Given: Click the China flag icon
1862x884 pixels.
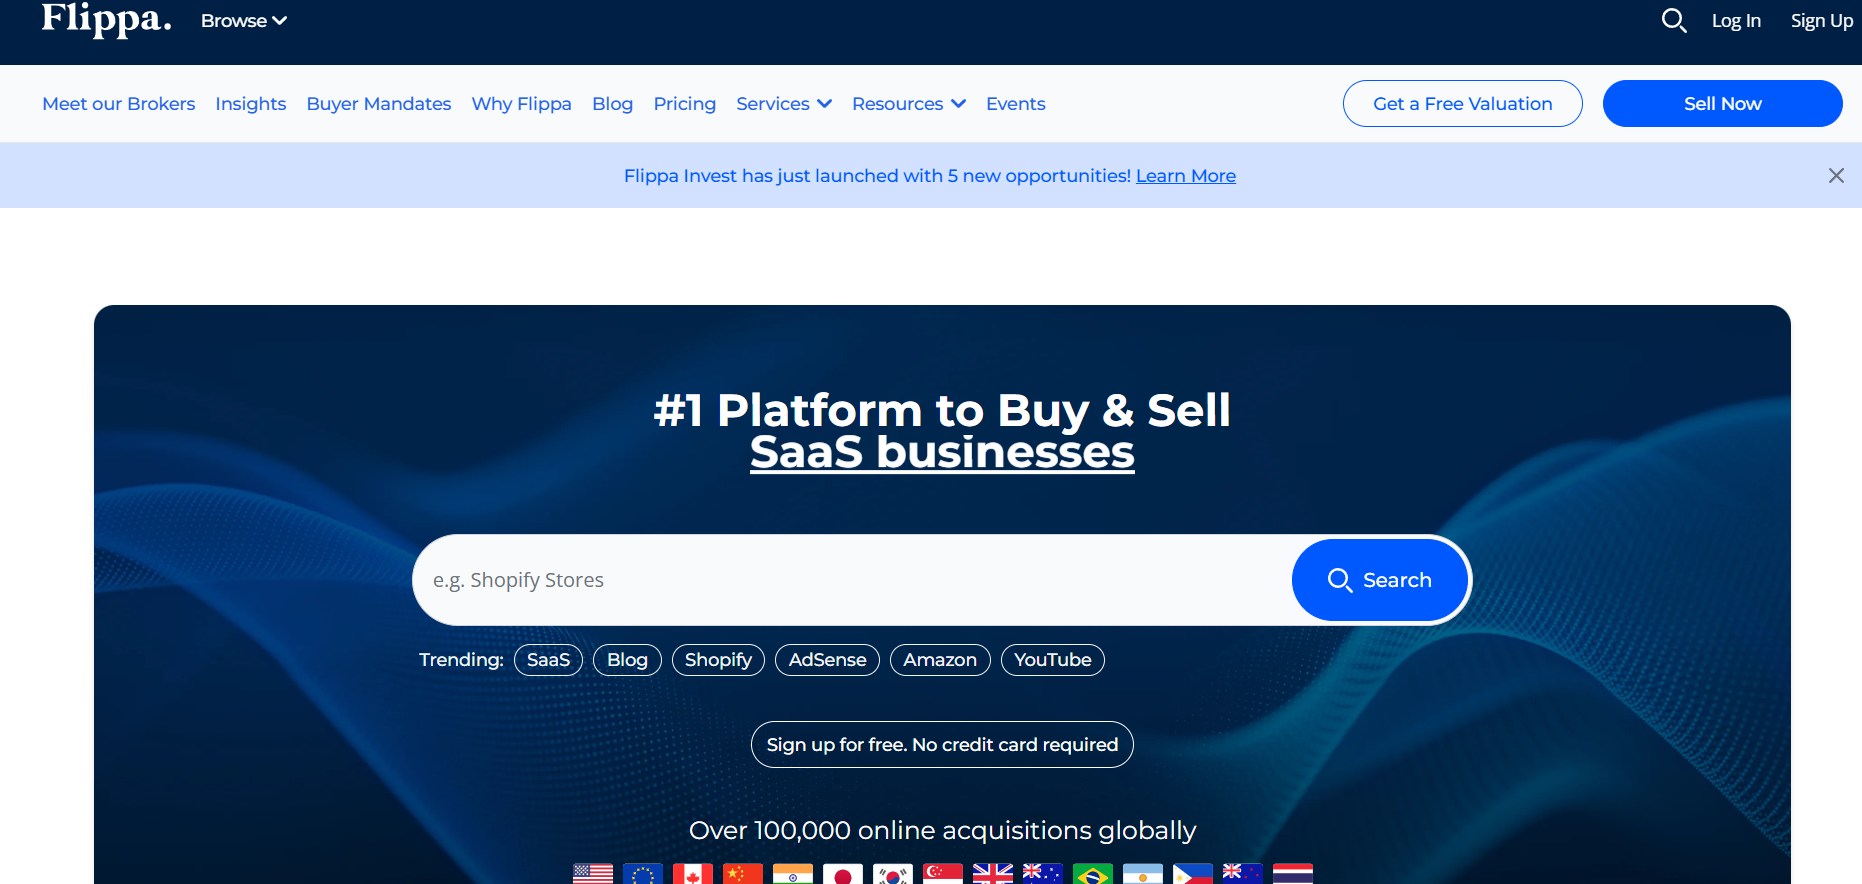Looking at the screenshot, I should (x=743, y=874).
